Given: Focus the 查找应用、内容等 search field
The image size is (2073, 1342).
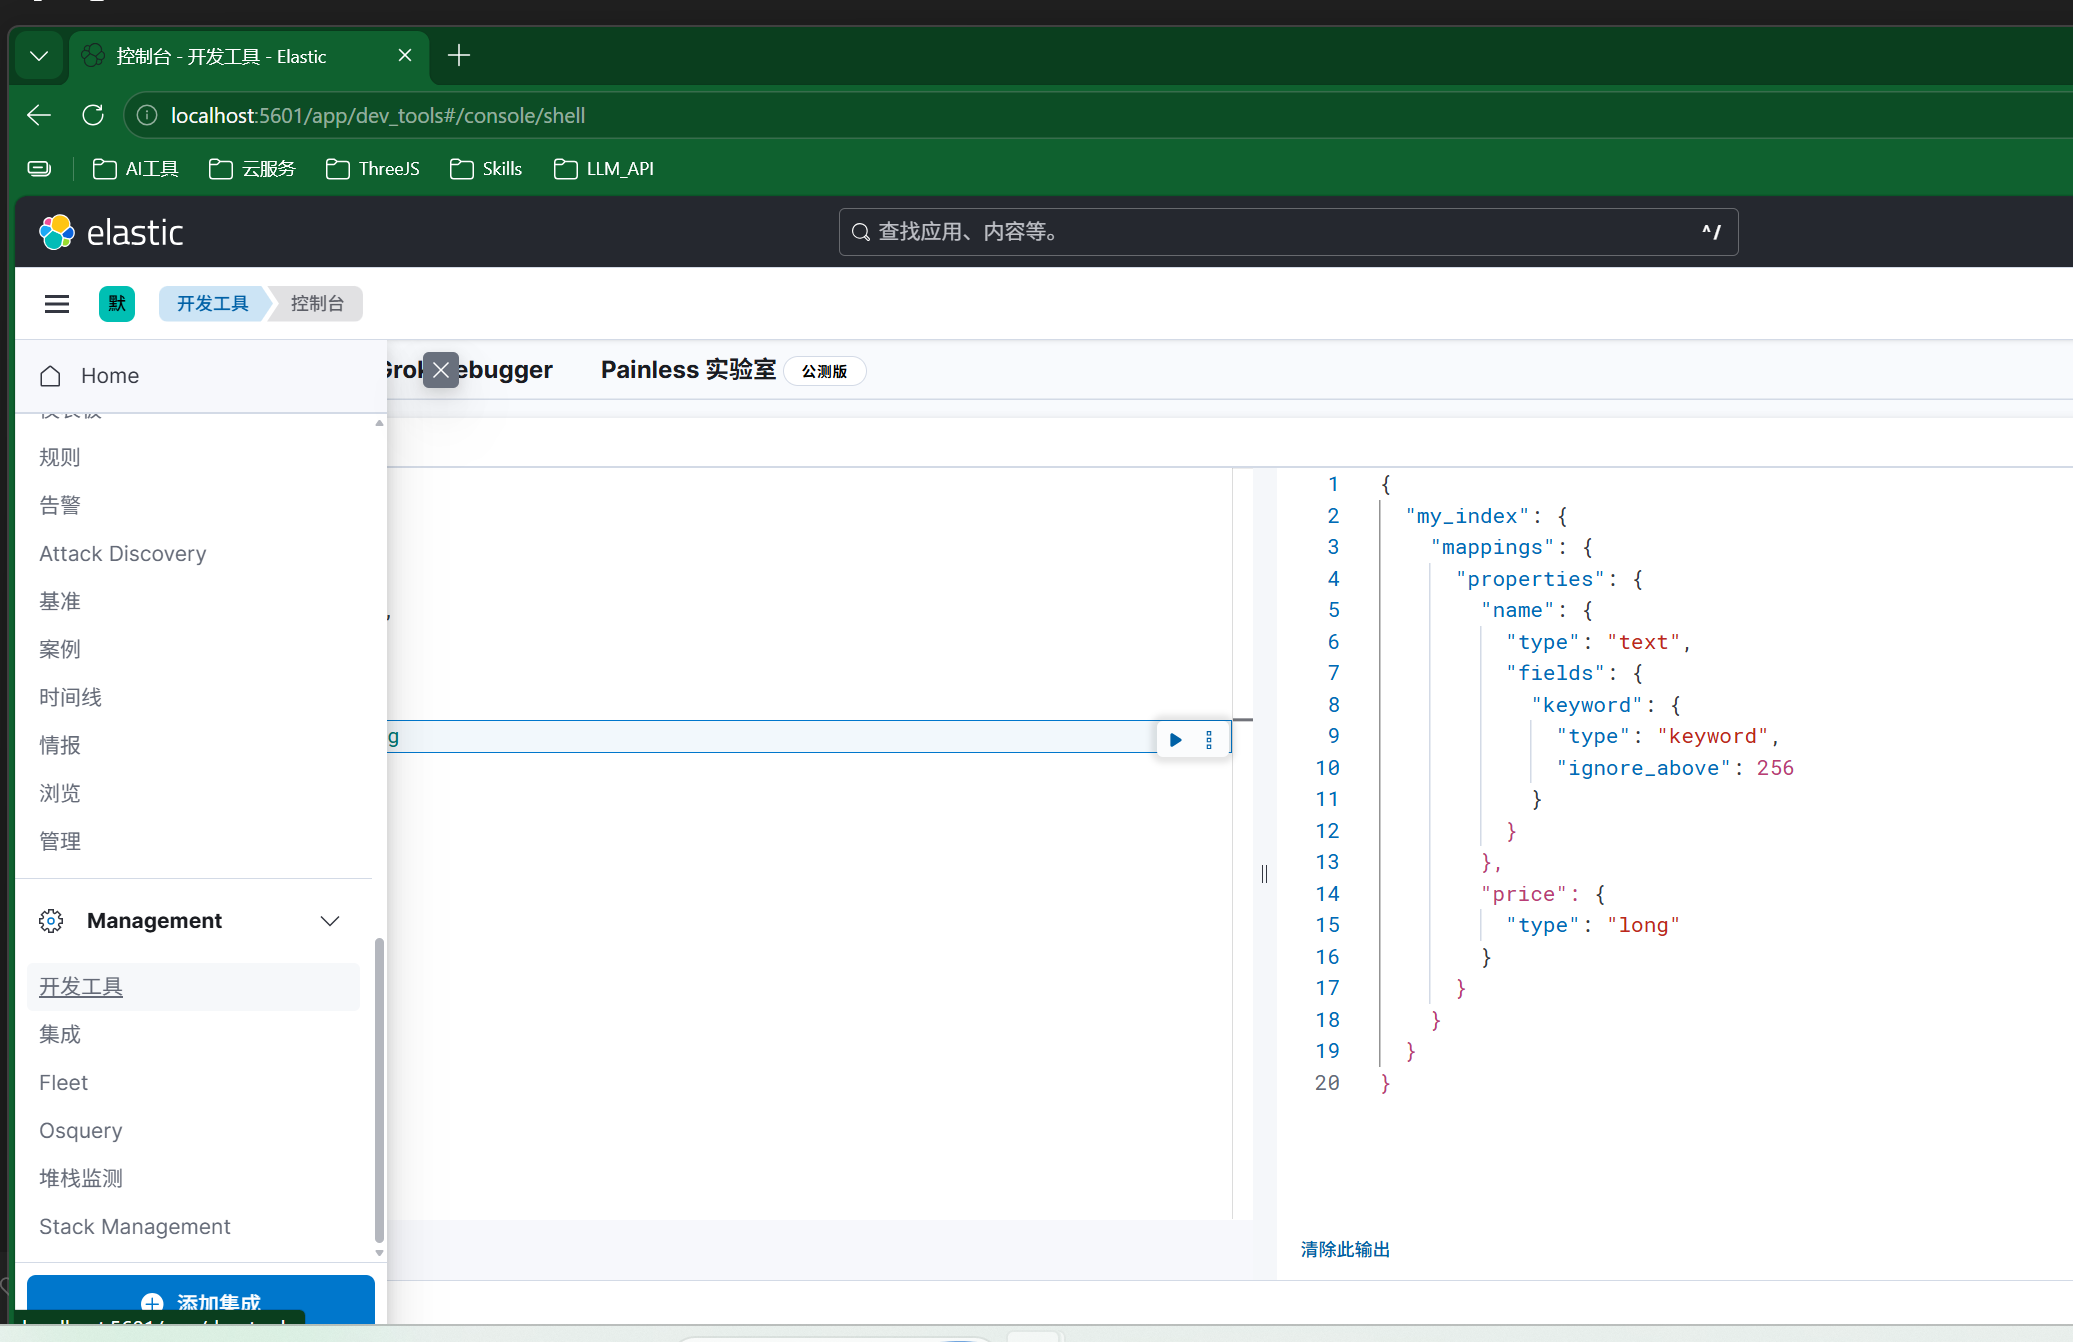Looking at the screenshot, I should 1288,232.
